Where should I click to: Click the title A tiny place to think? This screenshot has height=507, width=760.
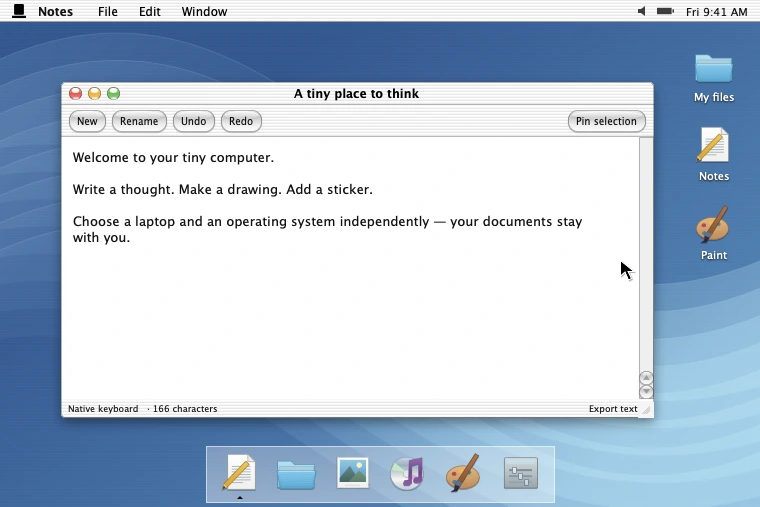click(x=356, y=94)
